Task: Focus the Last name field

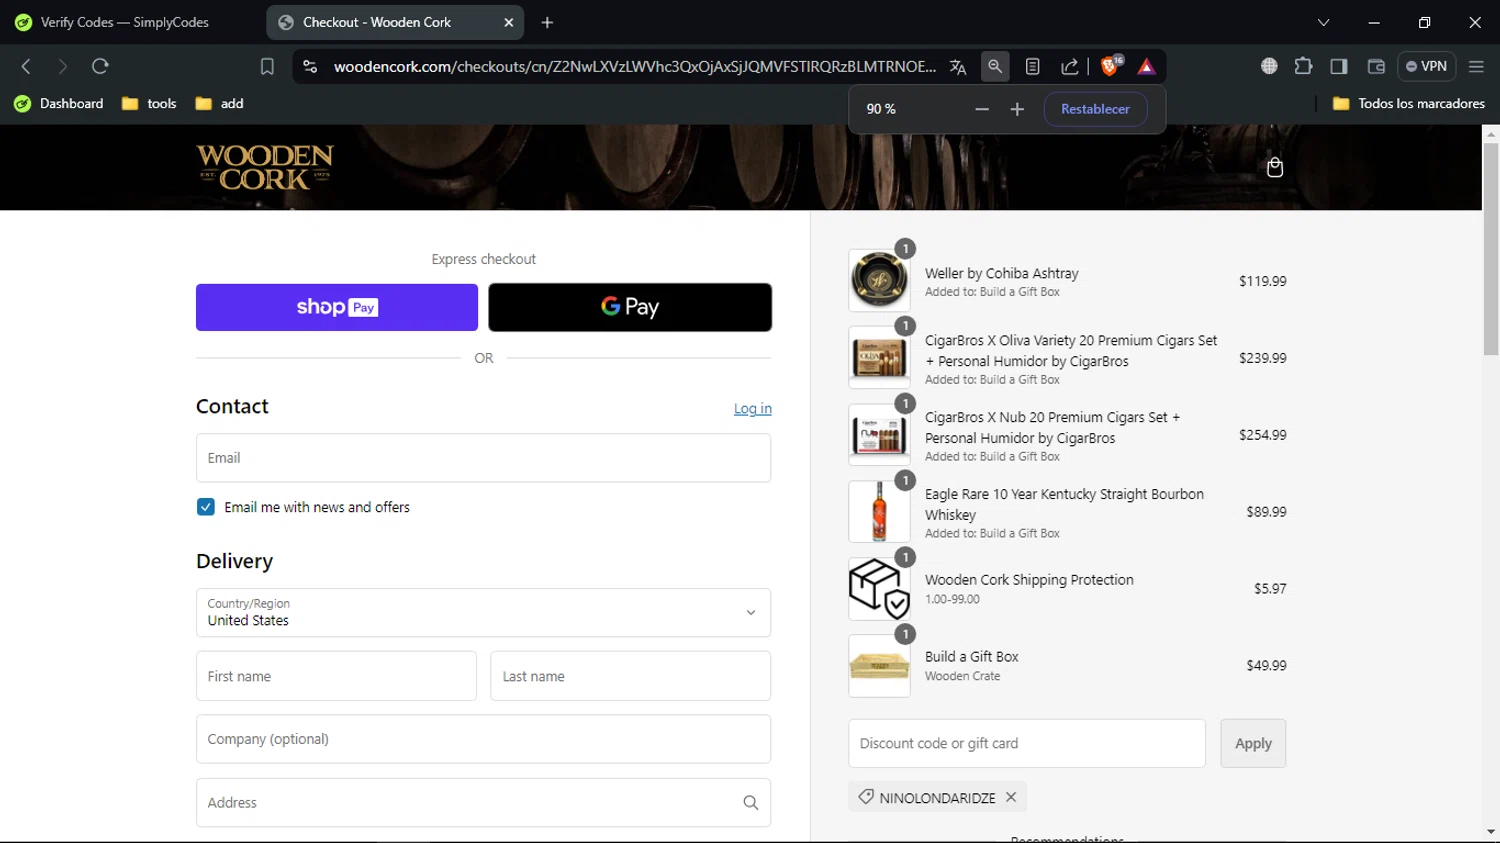Action: [630, 676]
